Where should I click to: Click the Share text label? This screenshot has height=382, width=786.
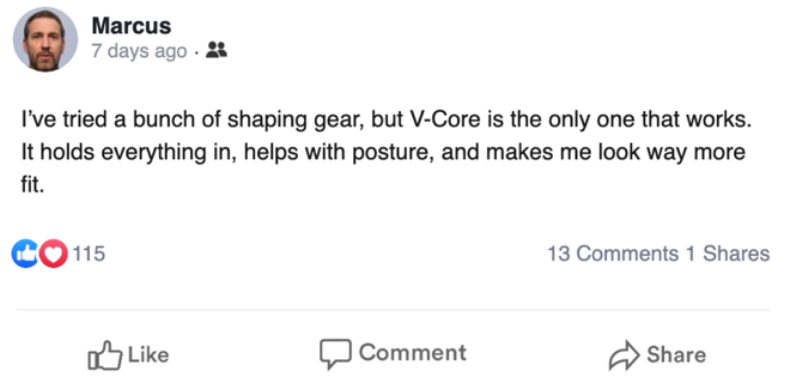pyautogui.click(x=676, y=354)
